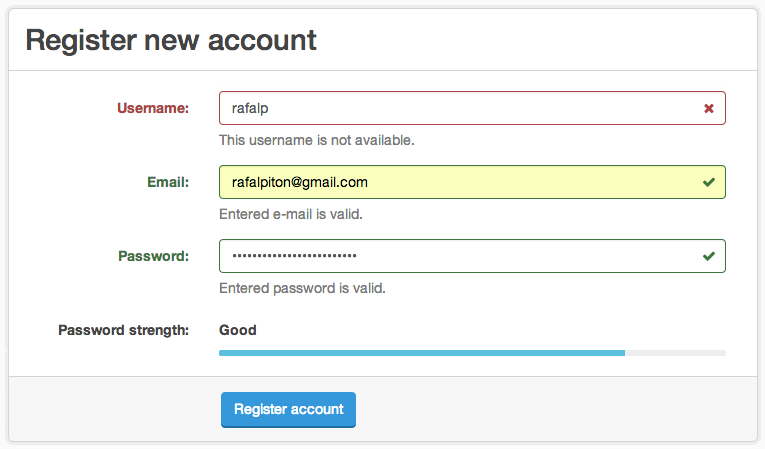Viewport: 765px width, 449px height.
Task: Click the Register new account heading
Action: point(171,40)
